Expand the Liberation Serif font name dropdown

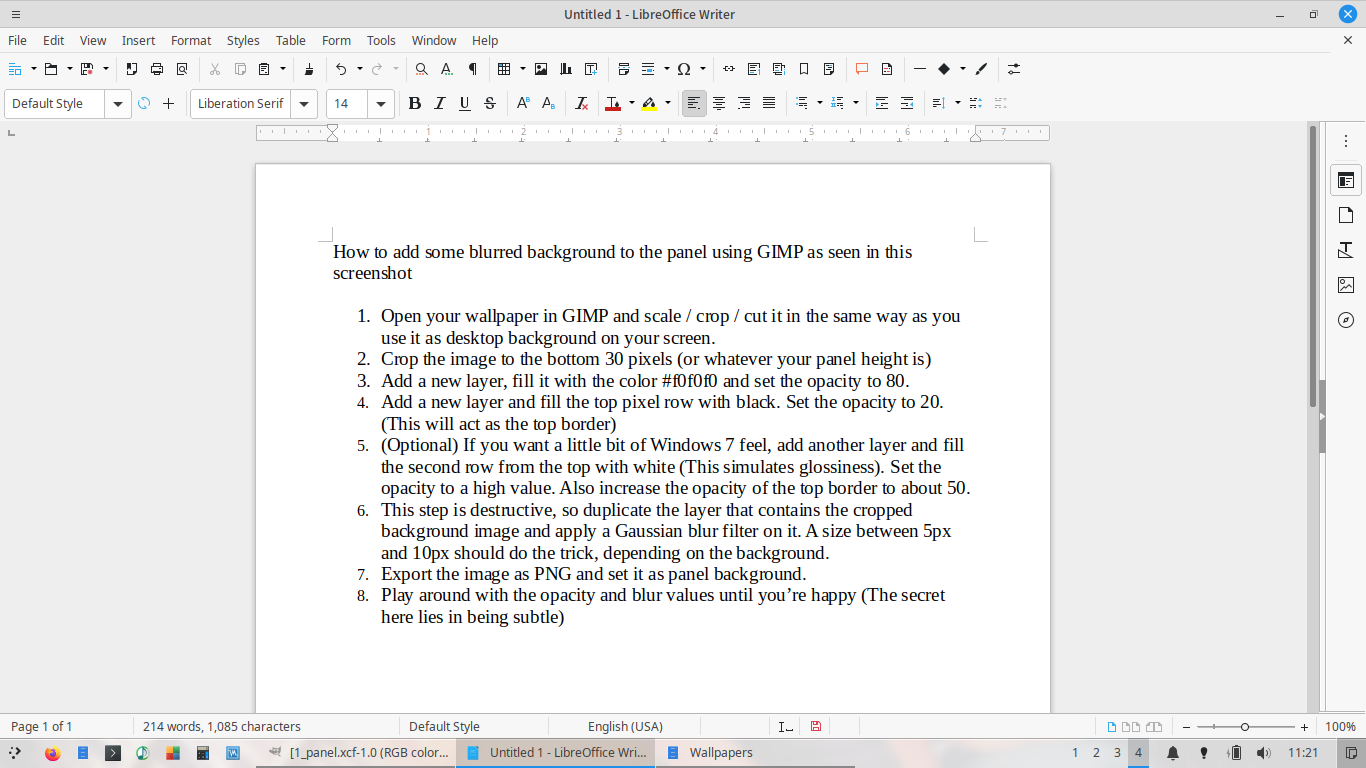click(x=305, y=104)
